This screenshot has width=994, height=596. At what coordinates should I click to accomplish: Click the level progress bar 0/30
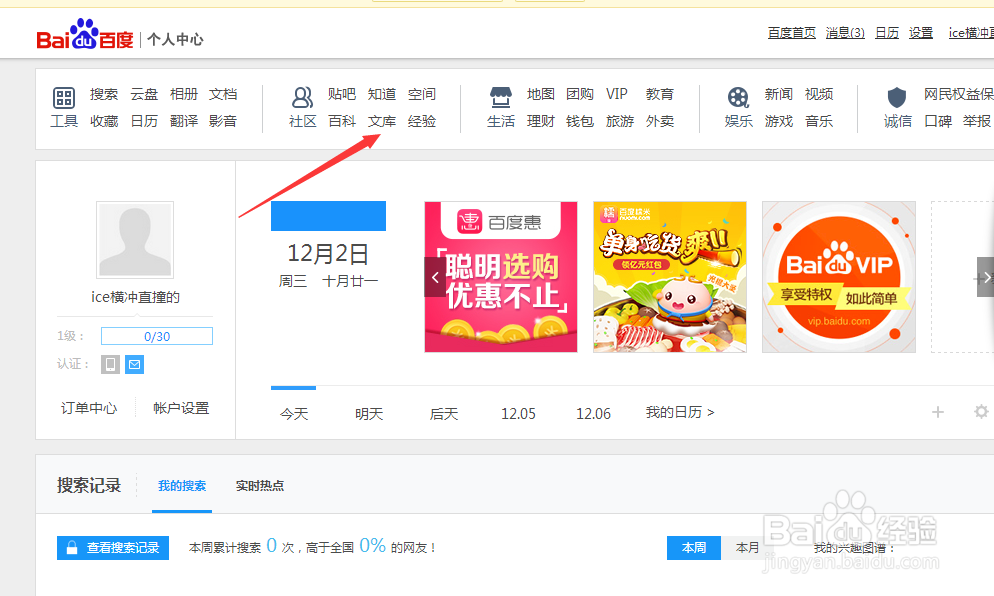coord(157,336)
